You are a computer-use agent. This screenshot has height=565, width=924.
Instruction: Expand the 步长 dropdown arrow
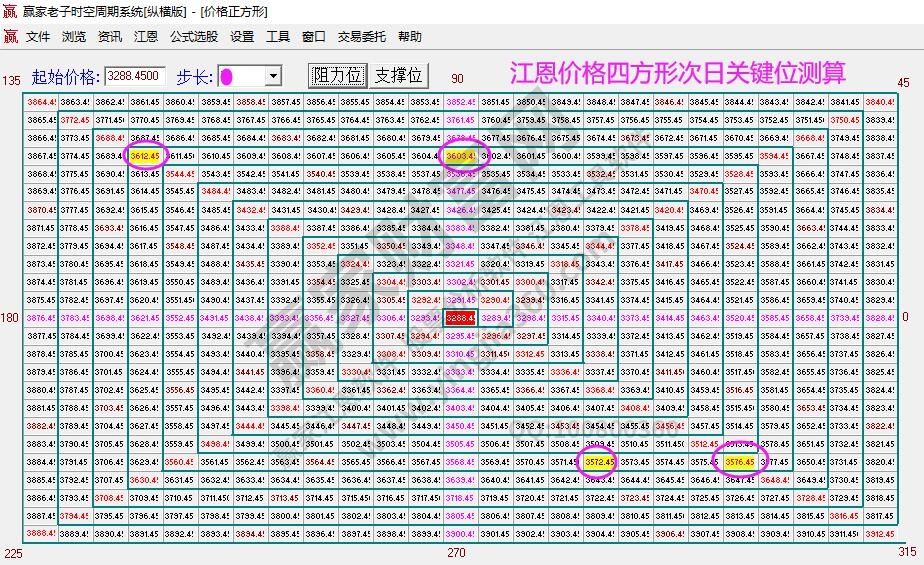(x=272, y=76)
